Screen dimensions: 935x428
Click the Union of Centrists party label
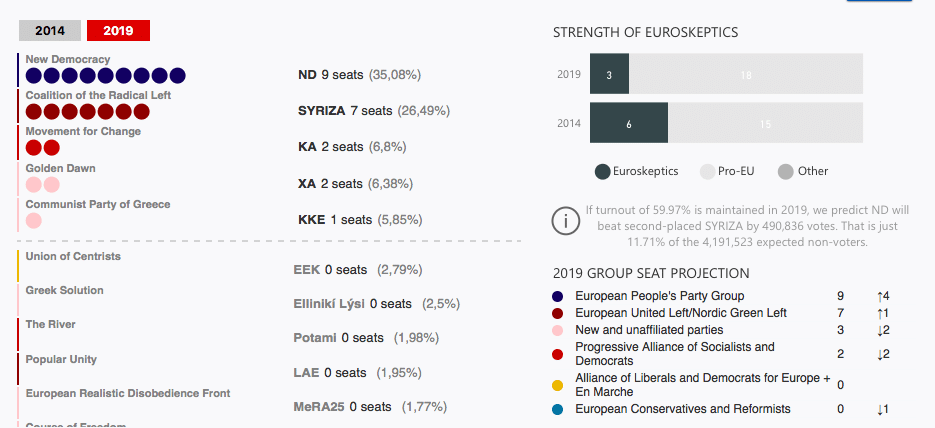tap(73, 256)
